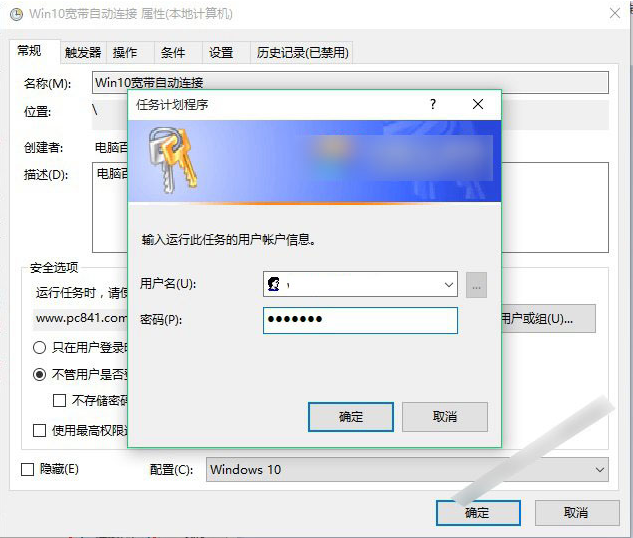Click the "..." browse button beside the username
The image size is (633, 538).
point(476,285)
